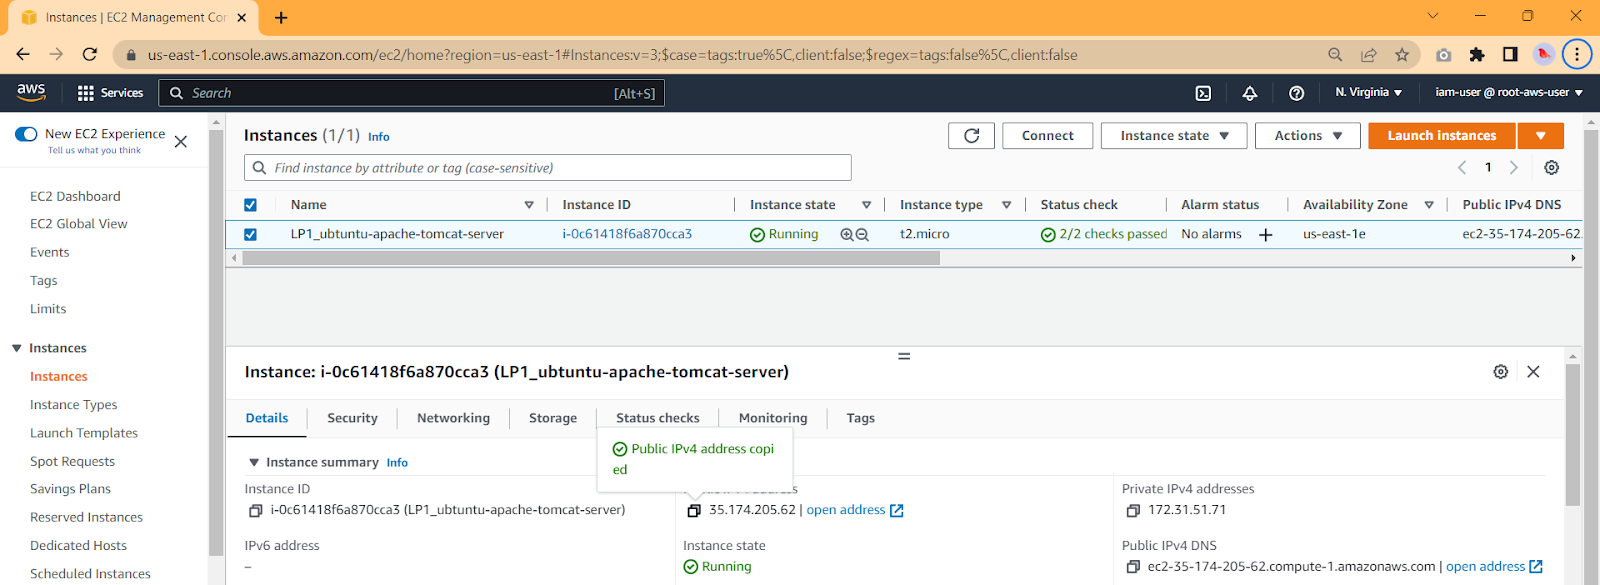
Task: Open table preferences gear beside pagination
Action: pyautogui.click(x=1551, y=167)
